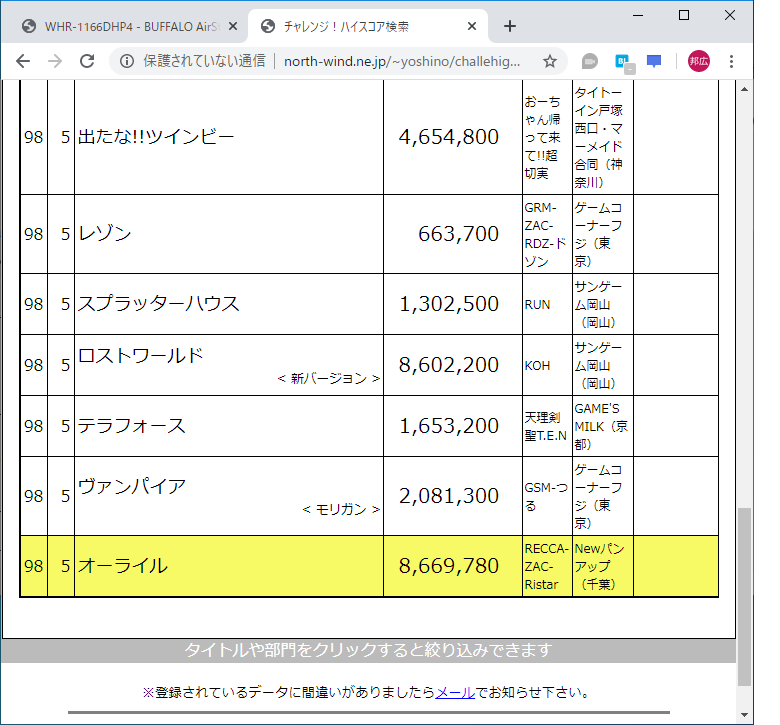Screen dimensions: 780x725
Task: Filter by title ロストワールド
Action: (x=141, y=355)
